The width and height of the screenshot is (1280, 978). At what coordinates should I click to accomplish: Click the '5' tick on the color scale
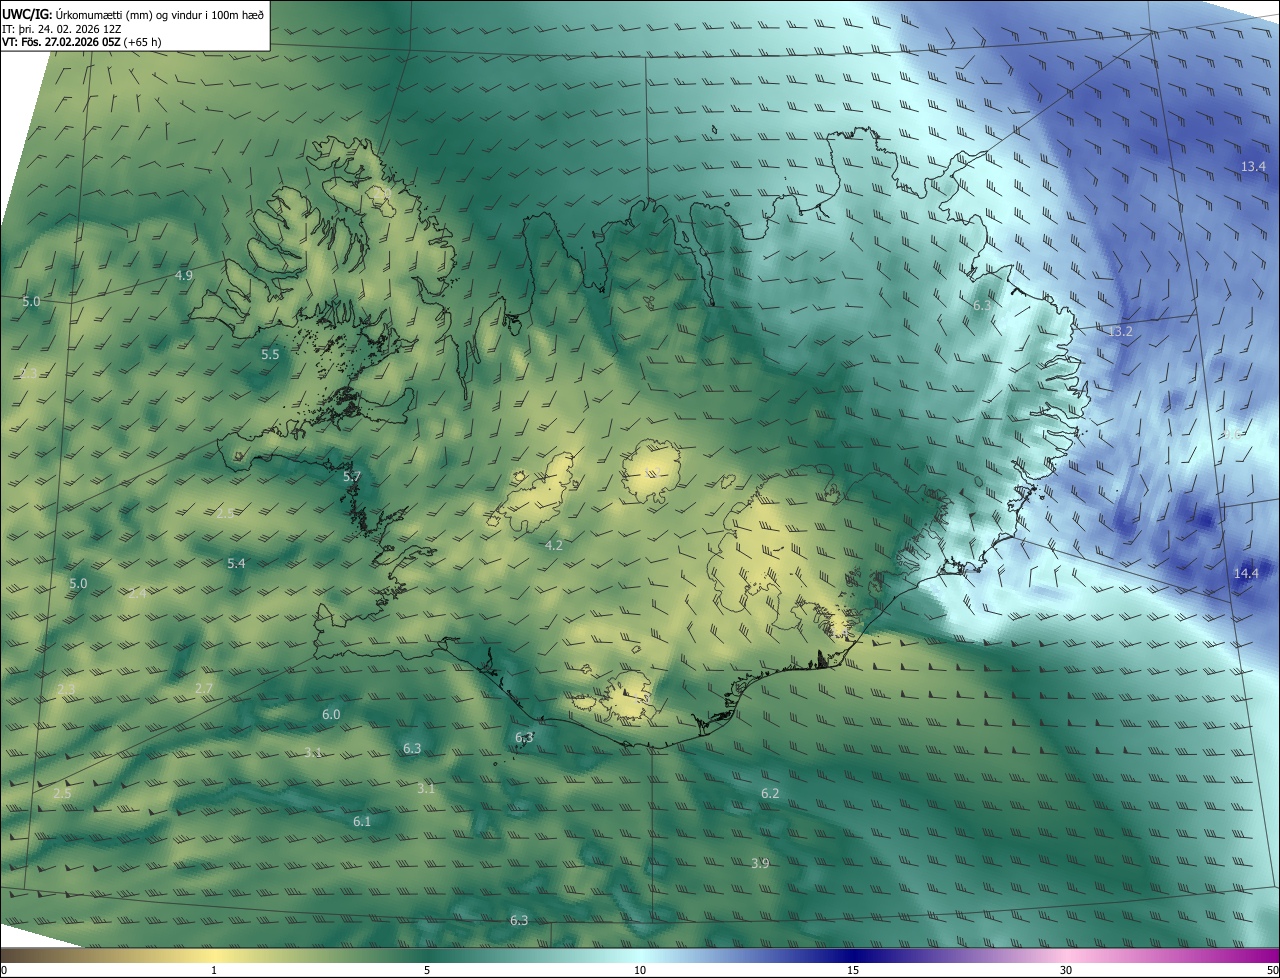click(x=427, y=970)
